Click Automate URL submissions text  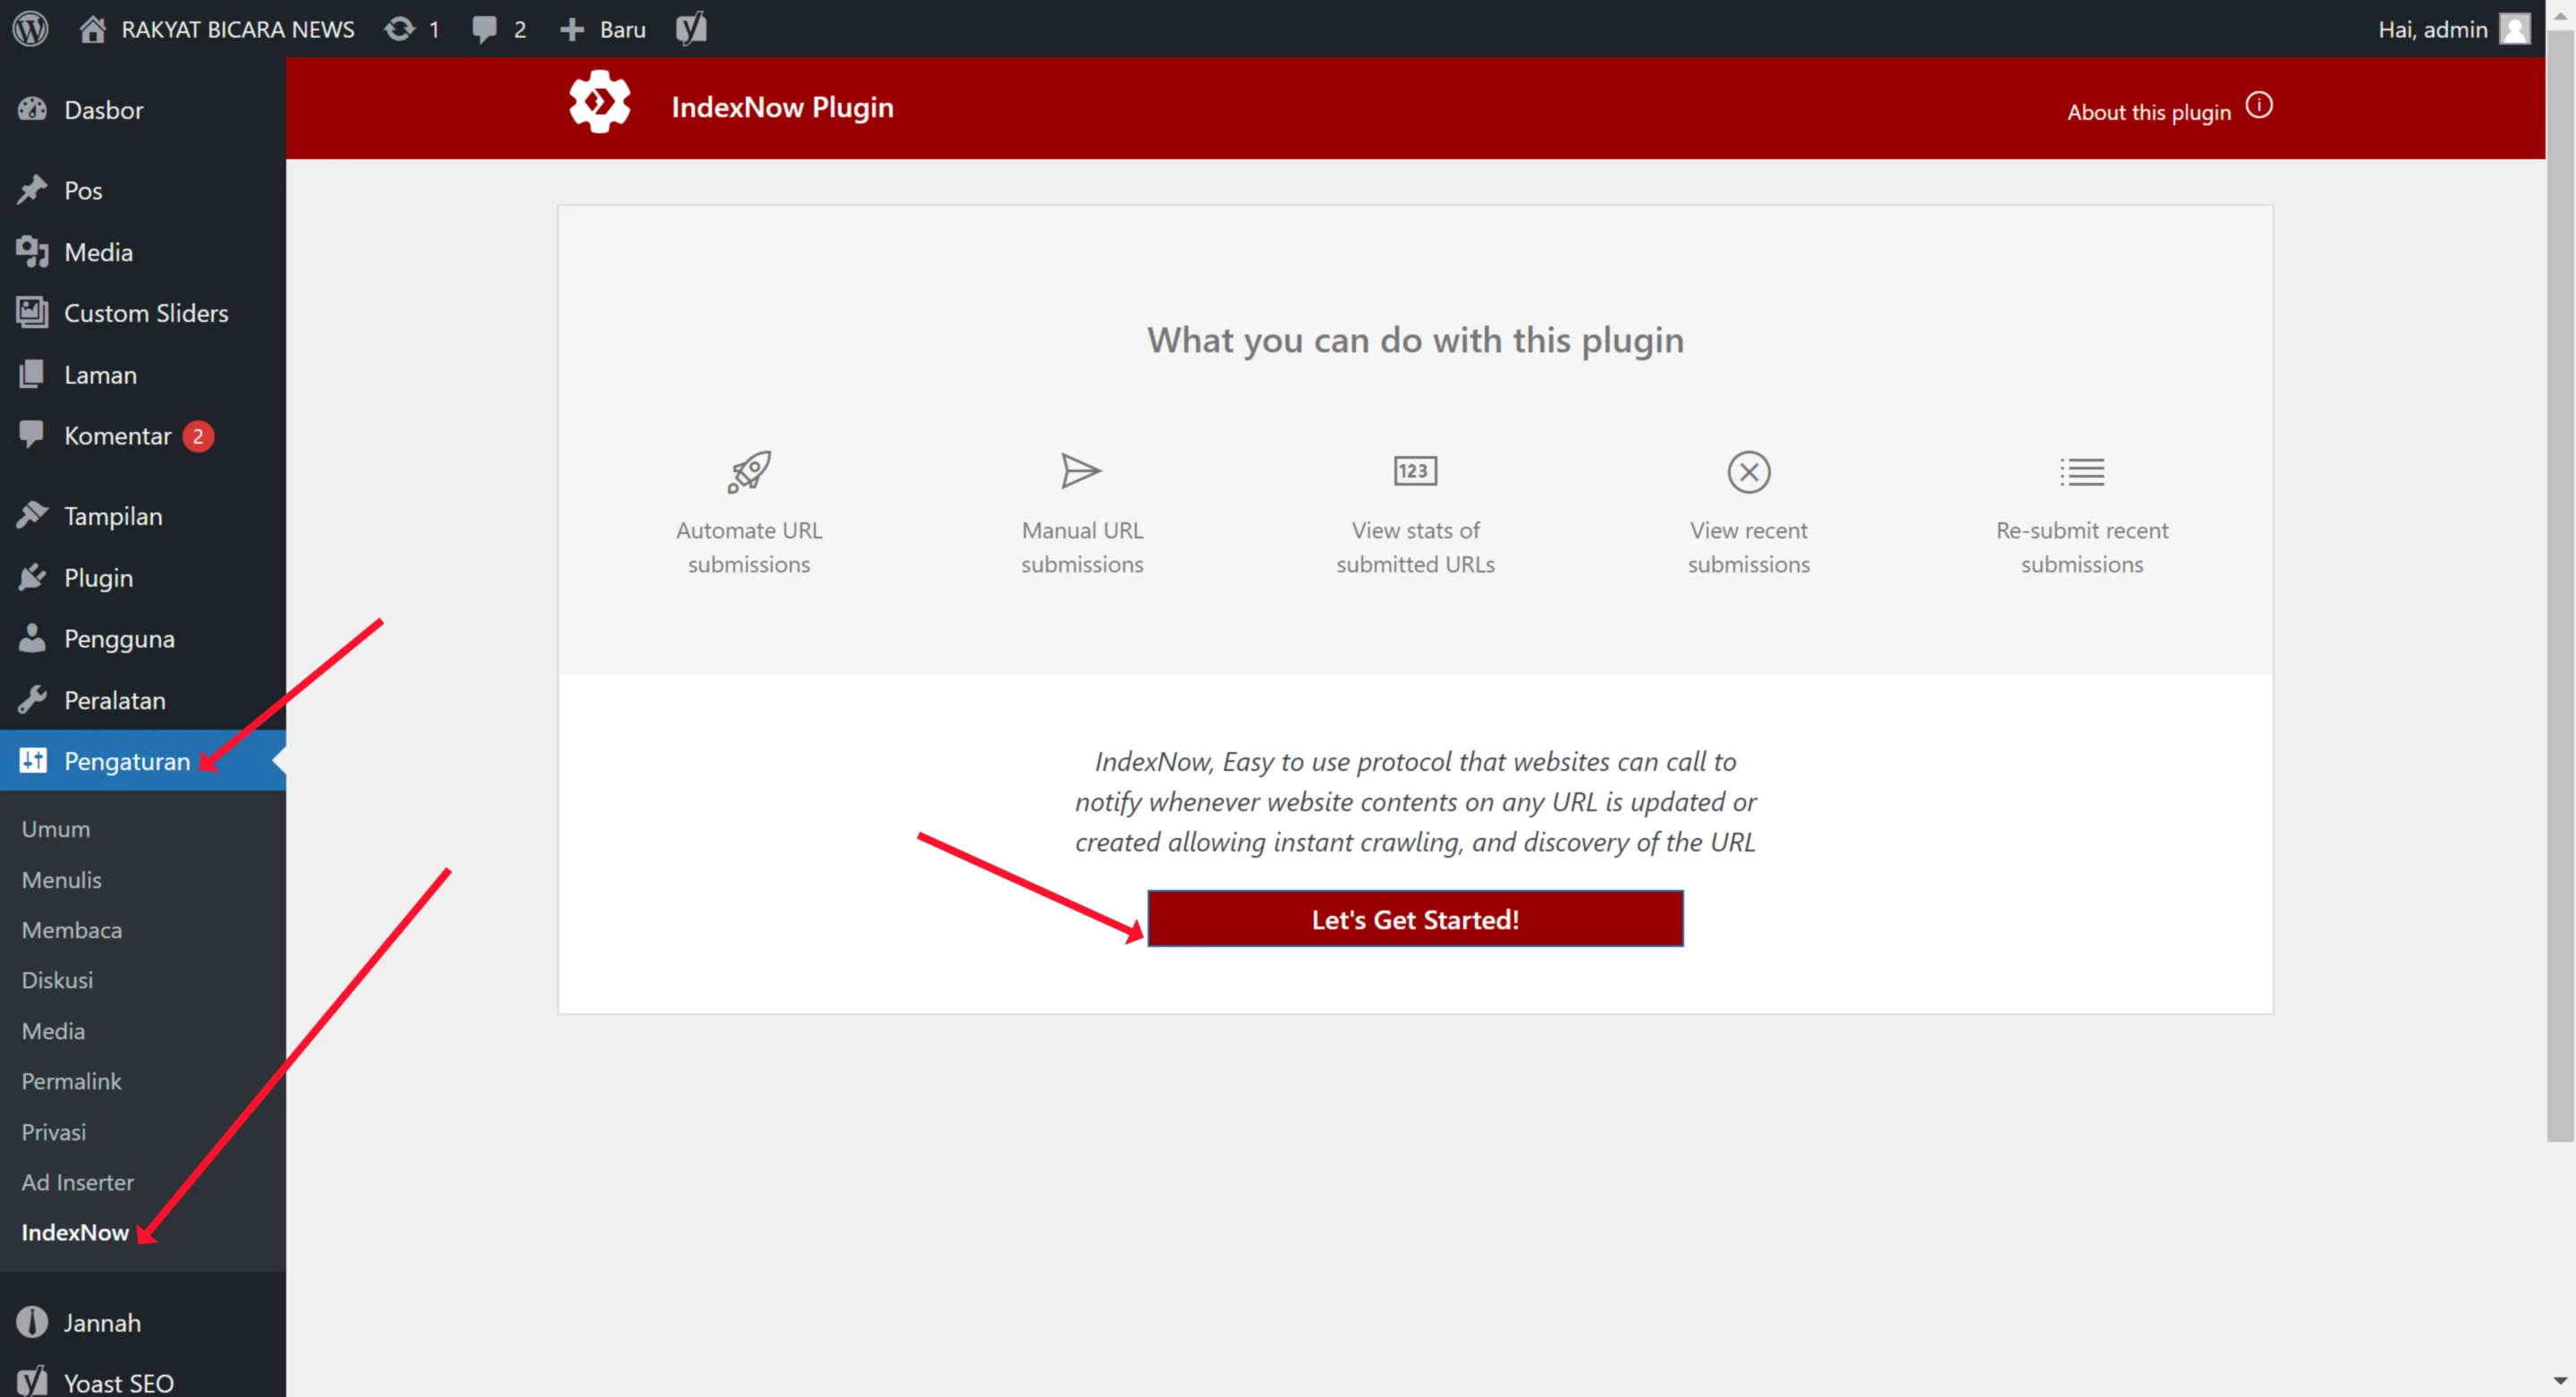pos(749,547)
